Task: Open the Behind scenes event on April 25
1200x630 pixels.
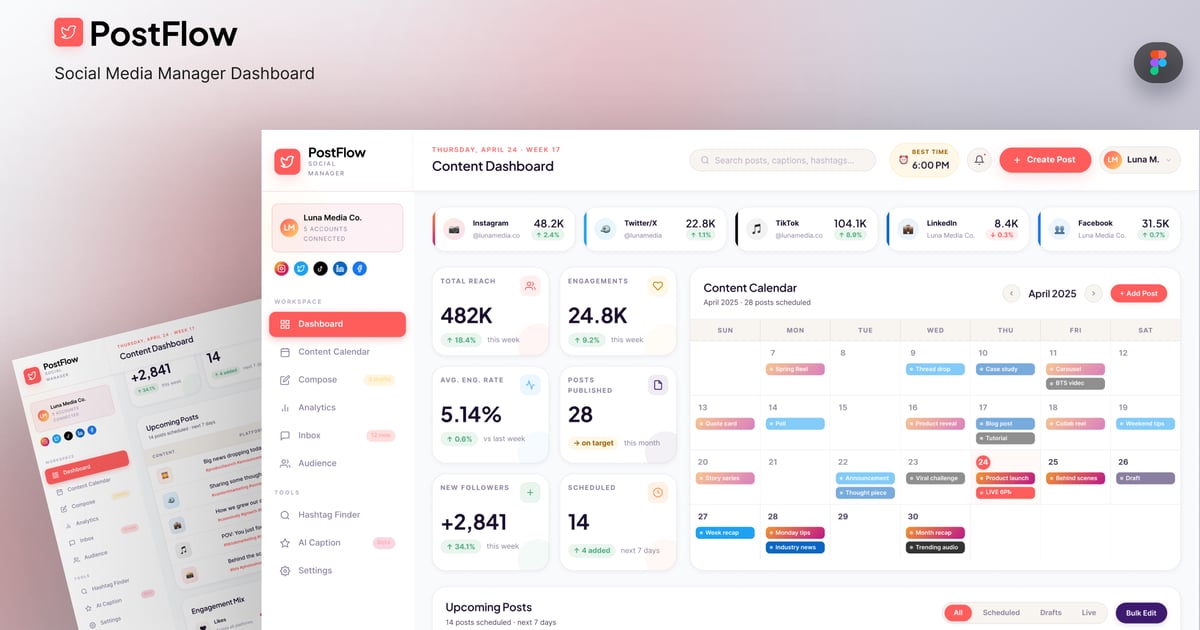Action: tap(1075, 478)
